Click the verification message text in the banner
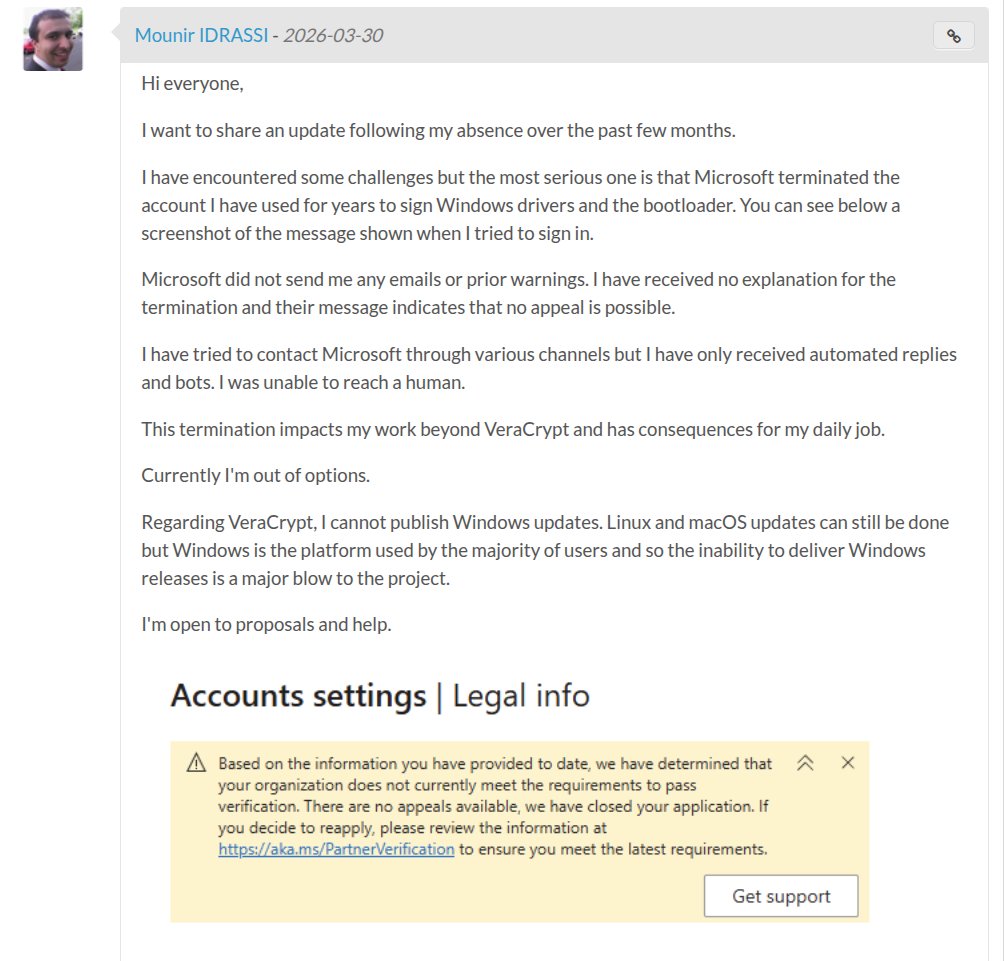1005x961 pixels. pyautogui.click(x=495, y=806)
